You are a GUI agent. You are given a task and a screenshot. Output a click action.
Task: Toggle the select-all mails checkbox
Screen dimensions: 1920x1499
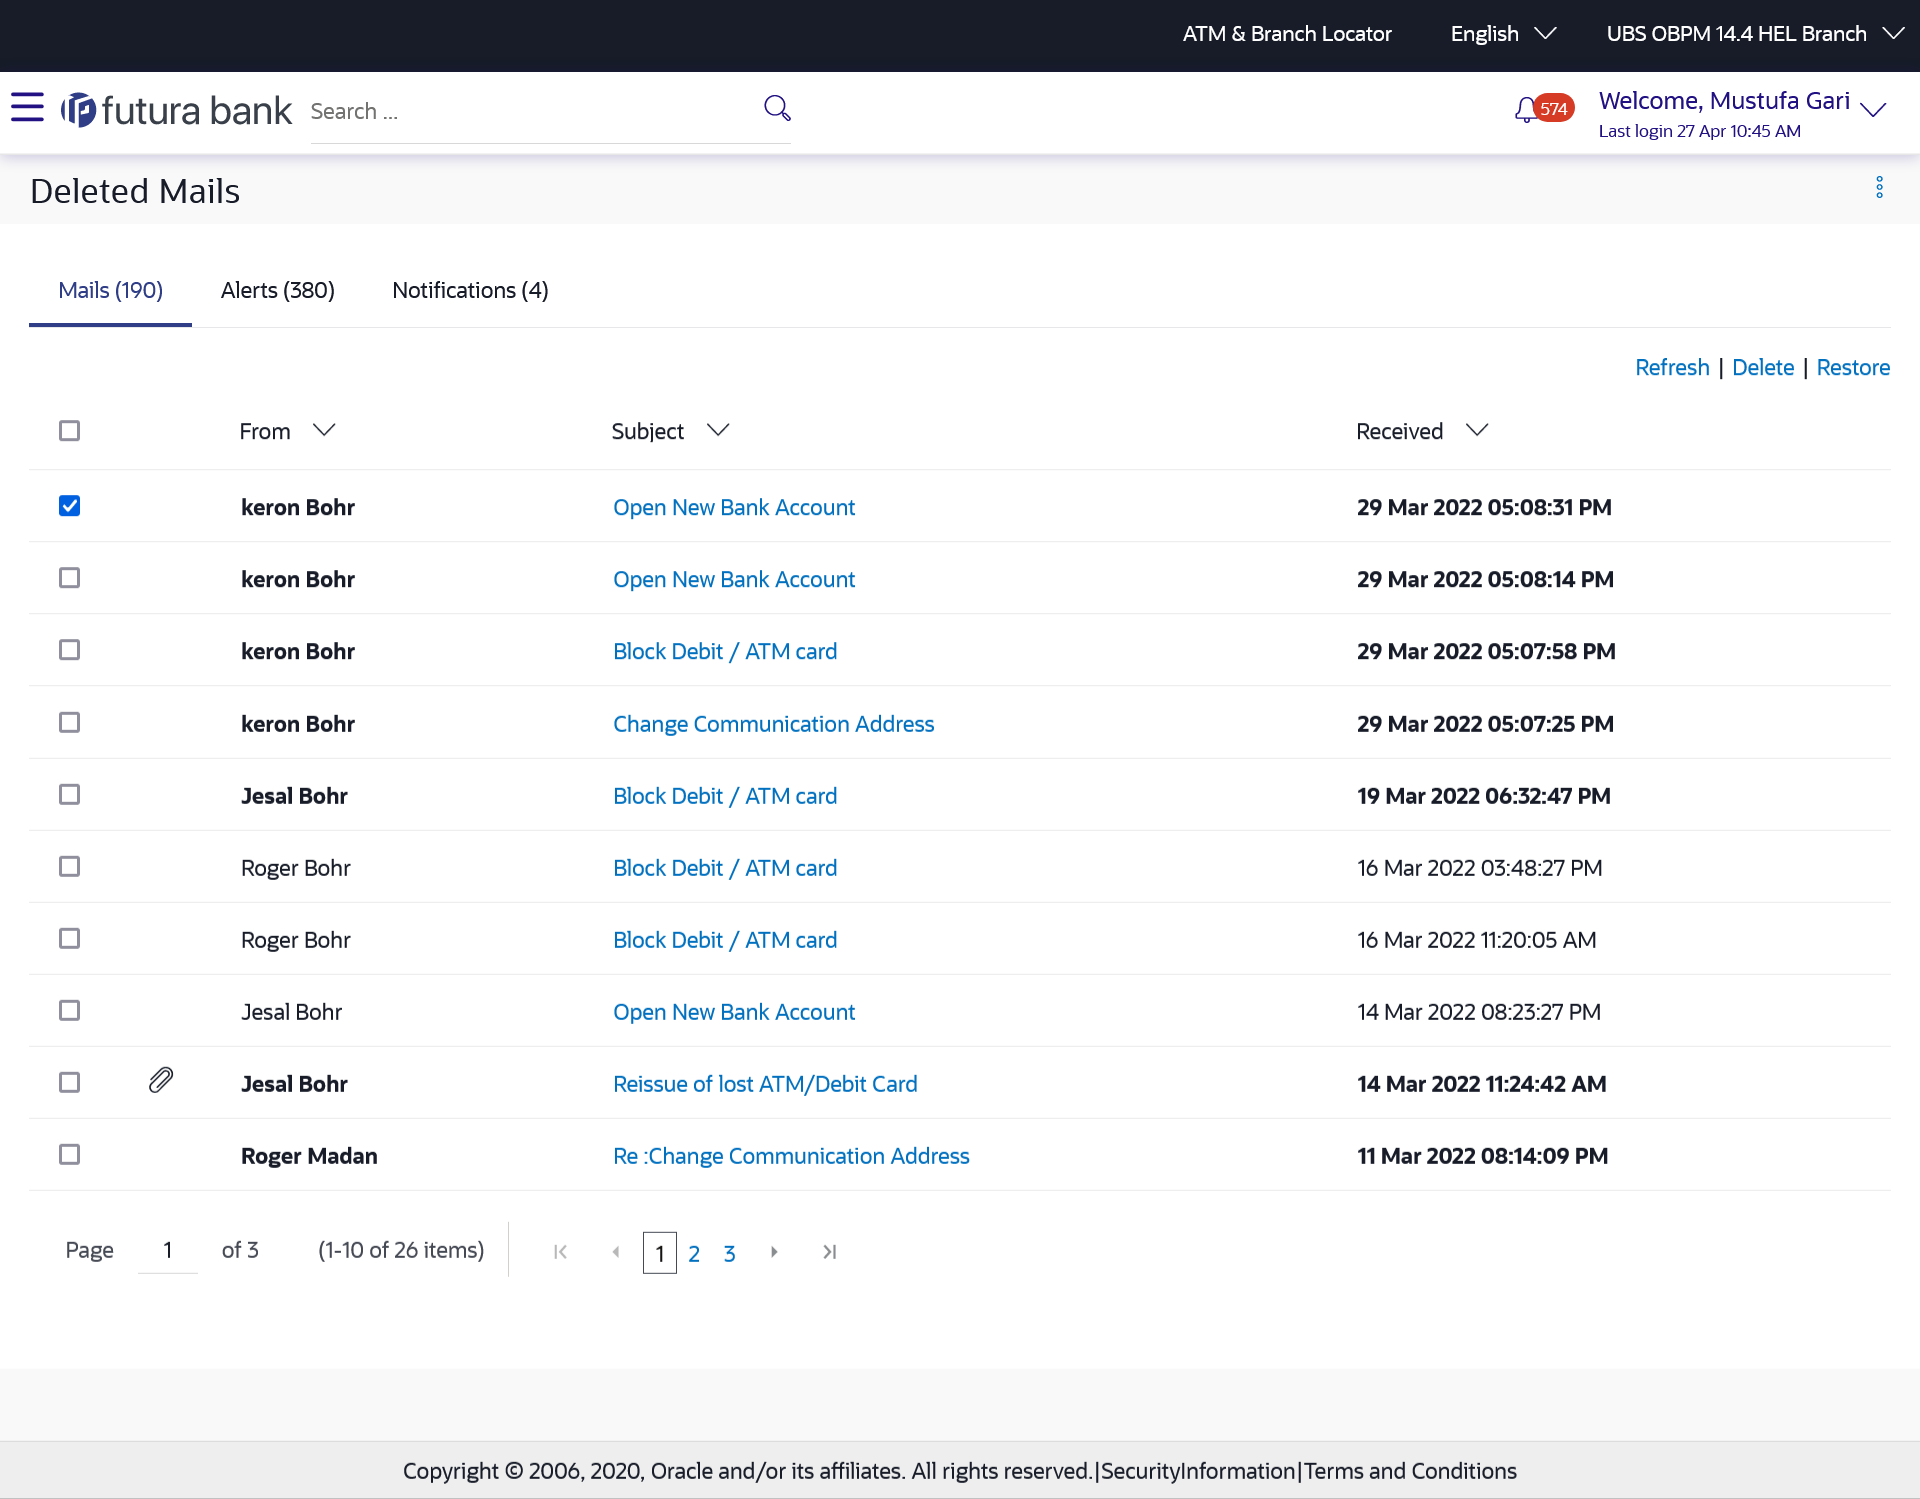(x=69, y=431)
